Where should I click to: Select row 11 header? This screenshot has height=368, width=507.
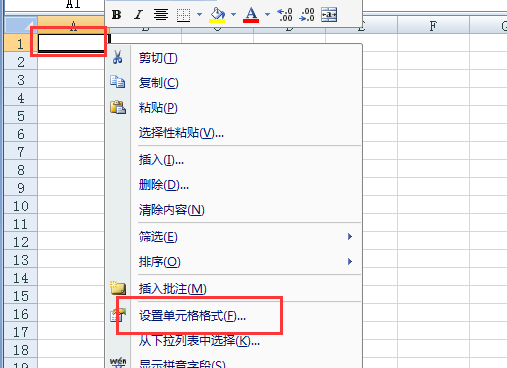click(x=21, y=224)
